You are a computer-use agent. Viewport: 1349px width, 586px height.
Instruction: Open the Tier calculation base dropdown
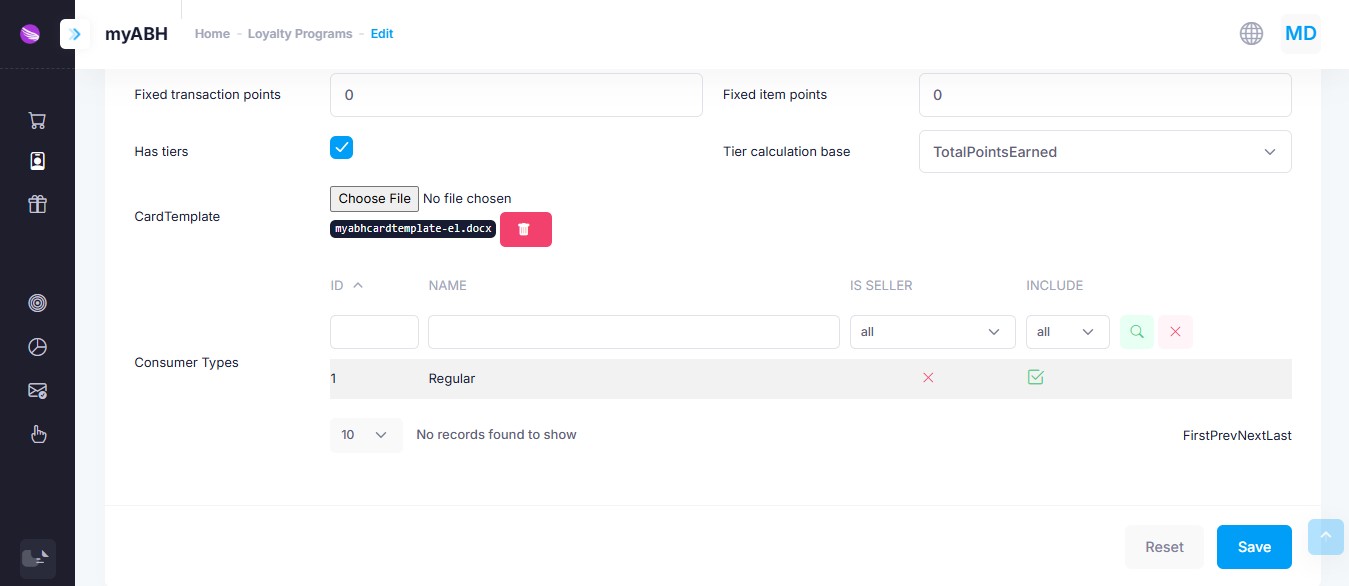pos(1105,152)
